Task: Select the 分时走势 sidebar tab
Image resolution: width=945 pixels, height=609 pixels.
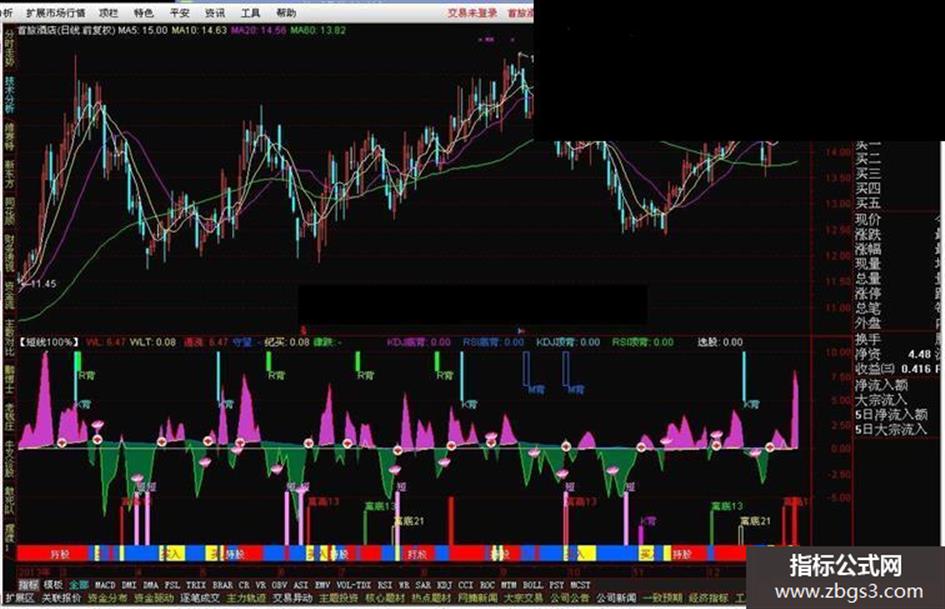Action: (x=9, y=48)
